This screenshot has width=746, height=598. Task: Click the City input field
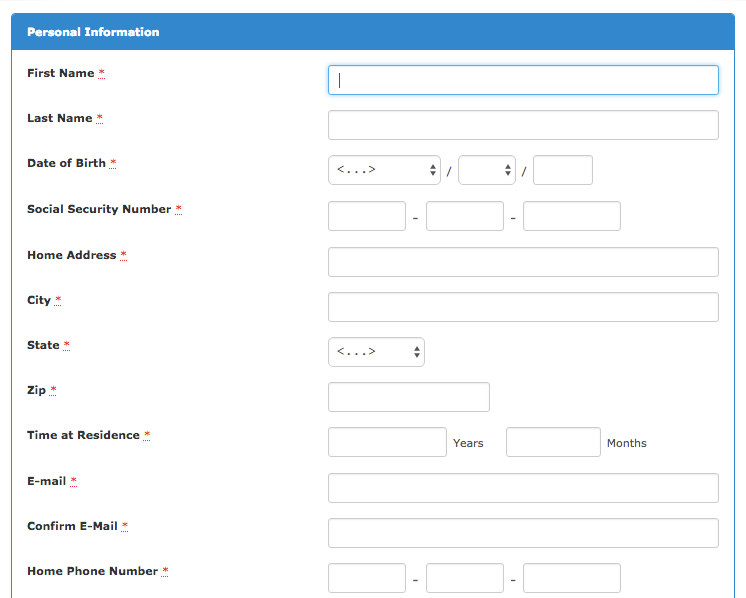tap(523, 307)
